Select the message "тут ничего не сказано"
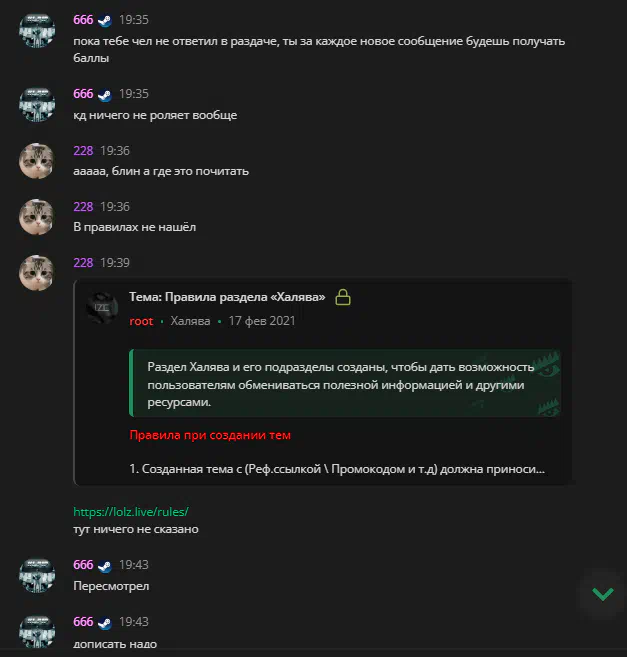Screen dimensions: 627x657 (x=136, y=529)
